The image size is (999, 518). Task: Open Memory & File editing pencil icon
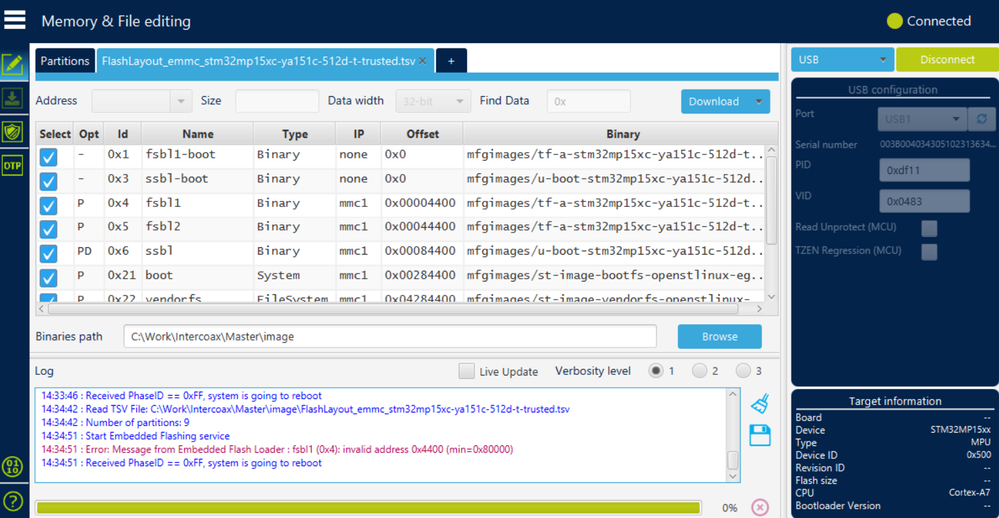click(x=13, y=64)
